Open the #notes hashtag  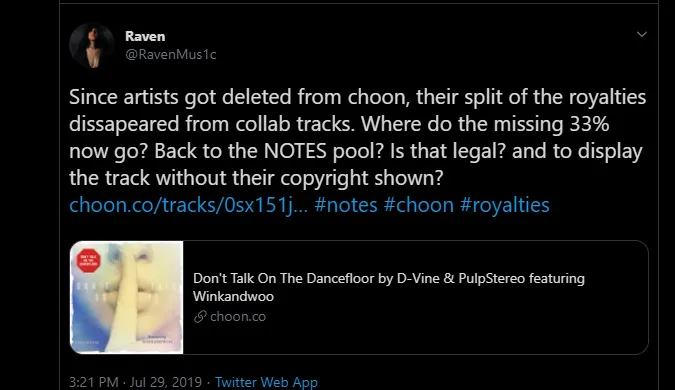(346, 205)
